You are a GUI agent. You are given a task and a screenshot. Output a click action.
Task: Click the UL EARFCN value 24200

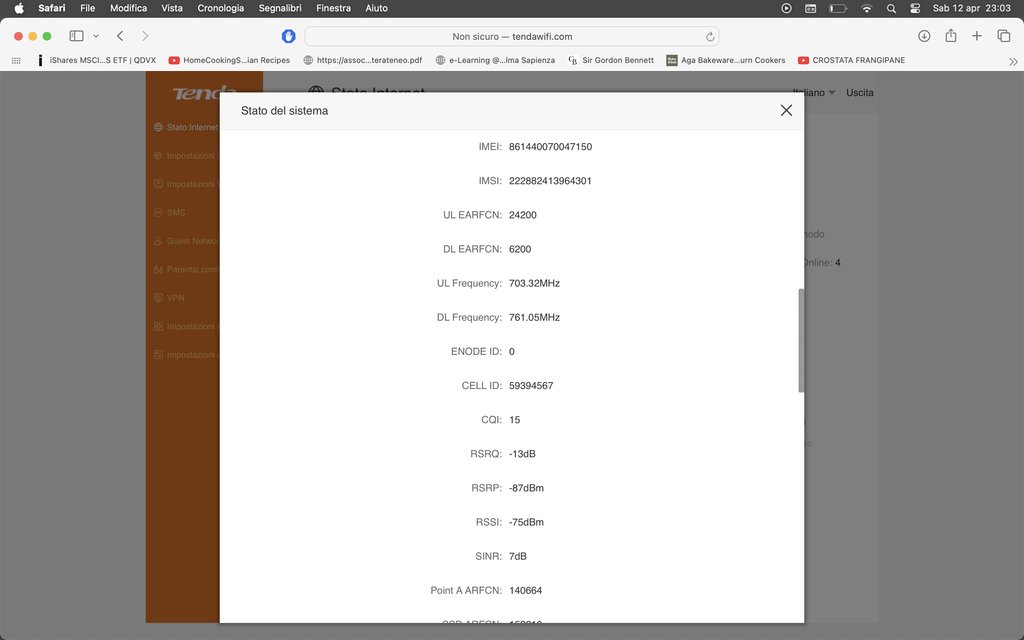(x=522, y=215)
